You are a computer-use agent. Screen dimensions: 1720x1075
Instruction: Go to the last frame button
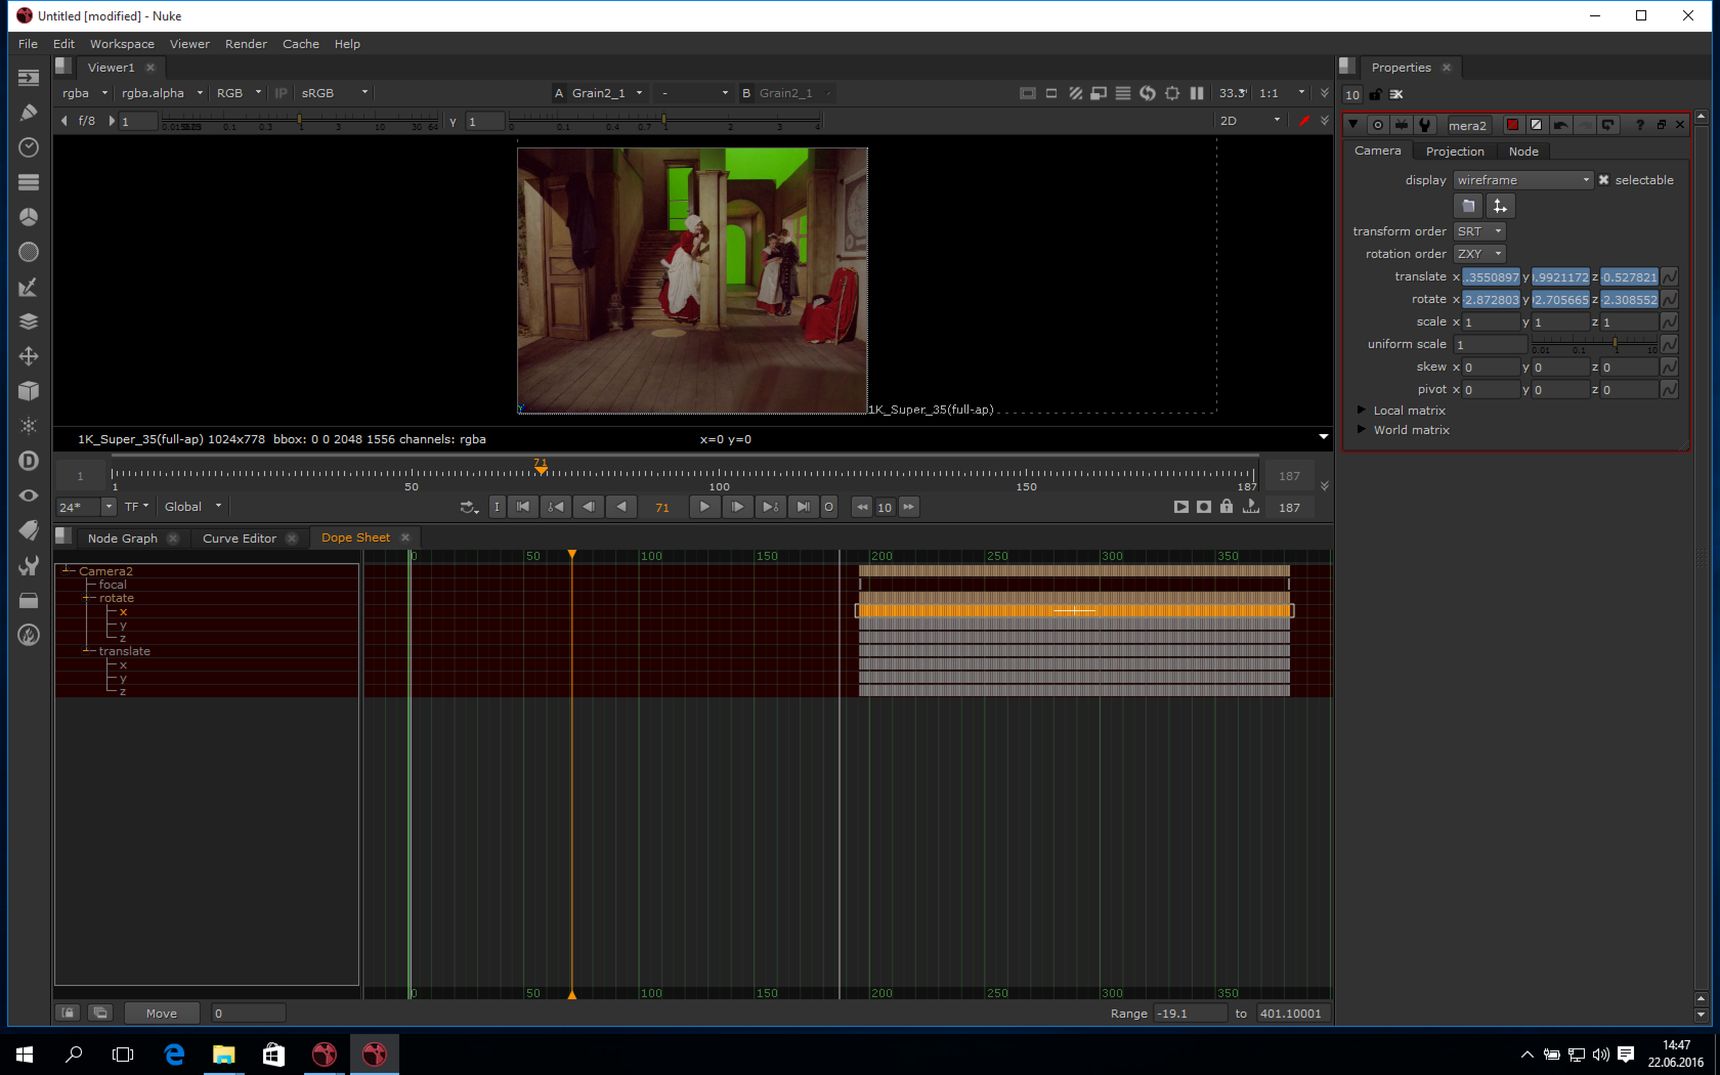[803, 507]
